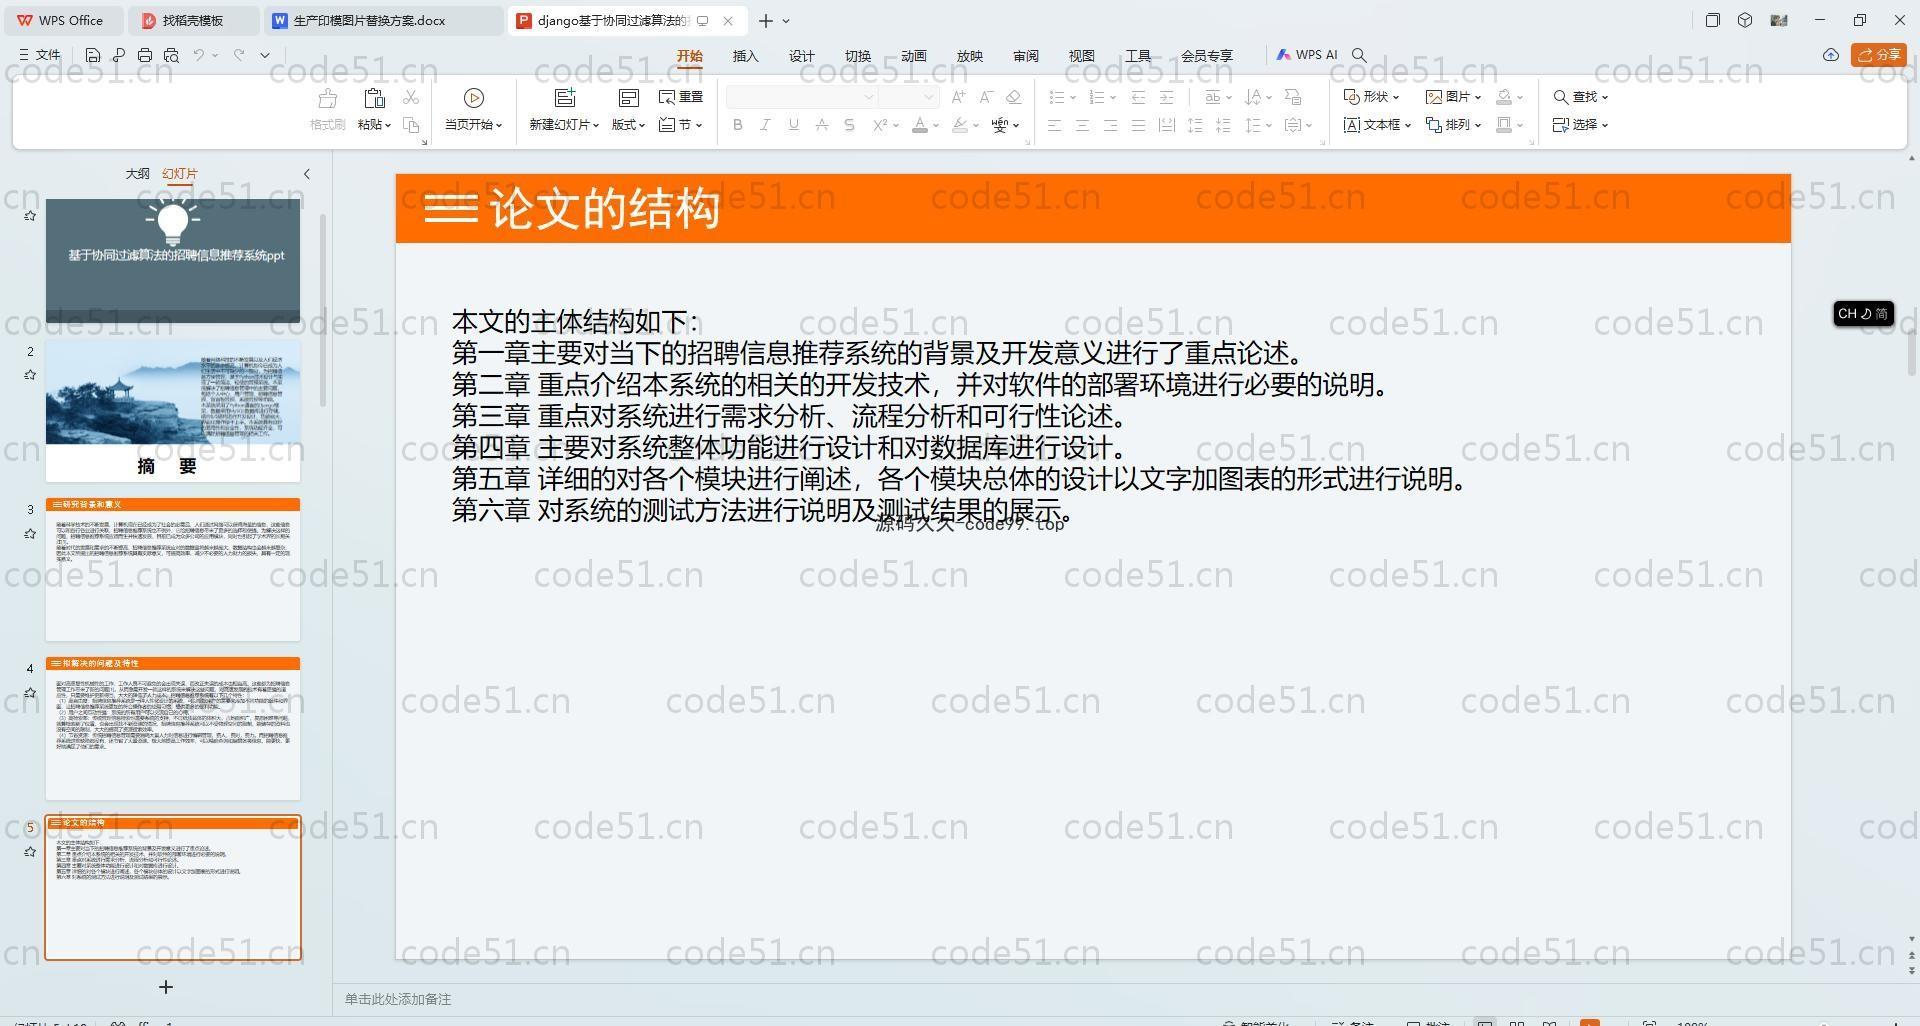Toggle Bold formatting
The image size is (1920, 1026).
click(738, 125)
